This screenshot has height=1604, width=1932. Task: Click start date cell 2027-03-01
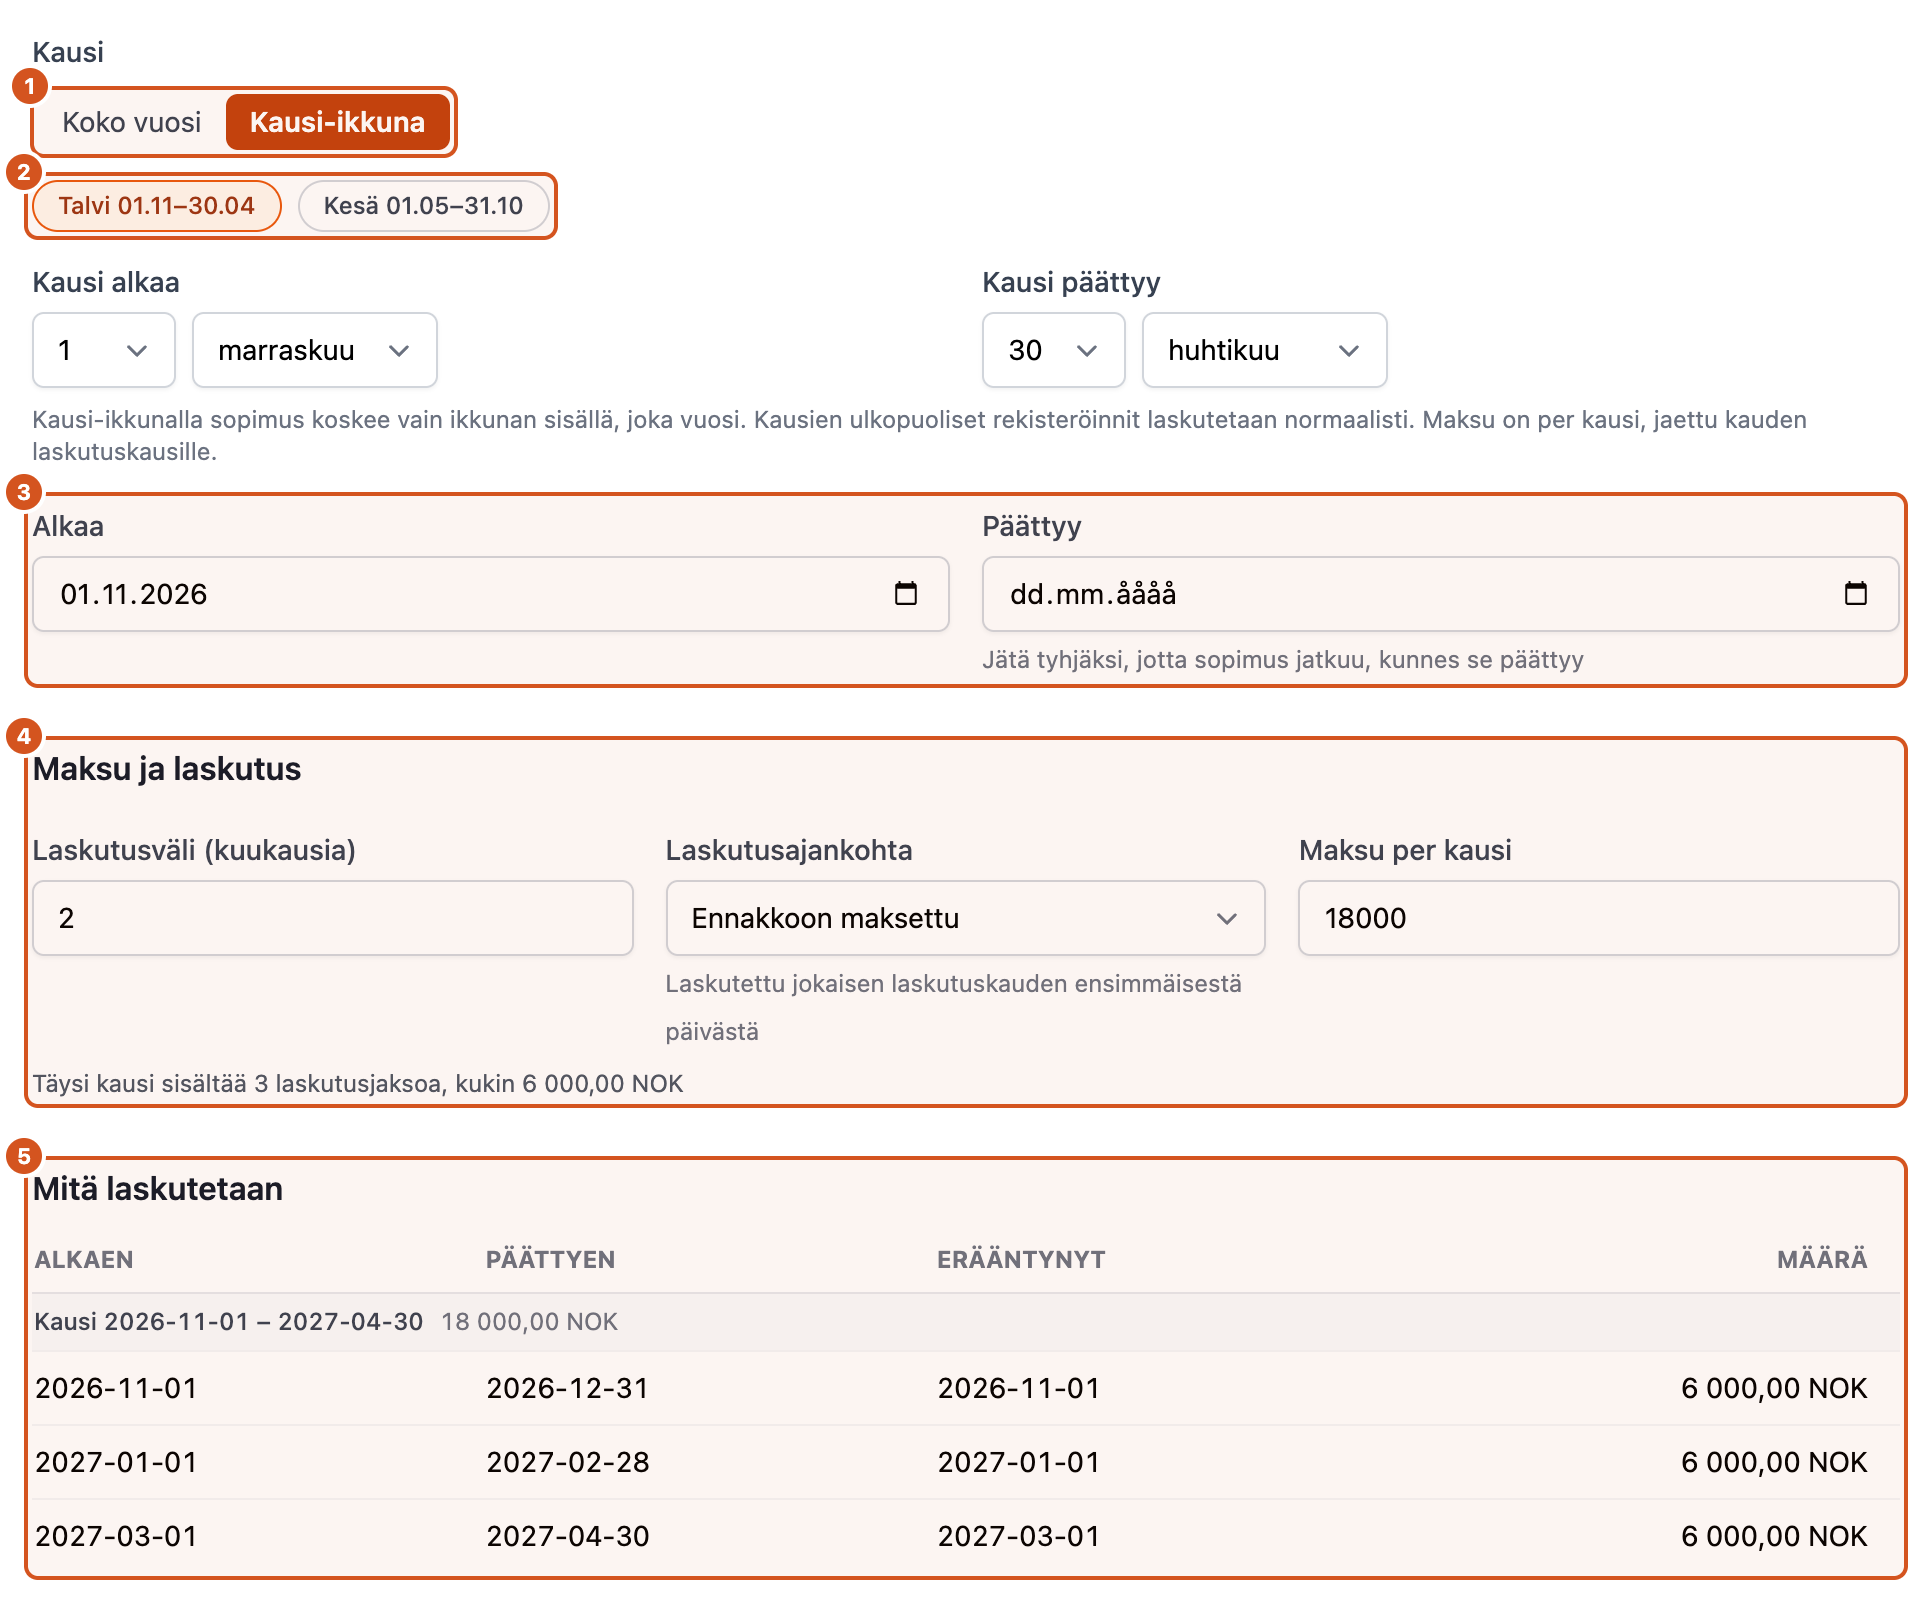(x=117, y=1536)
